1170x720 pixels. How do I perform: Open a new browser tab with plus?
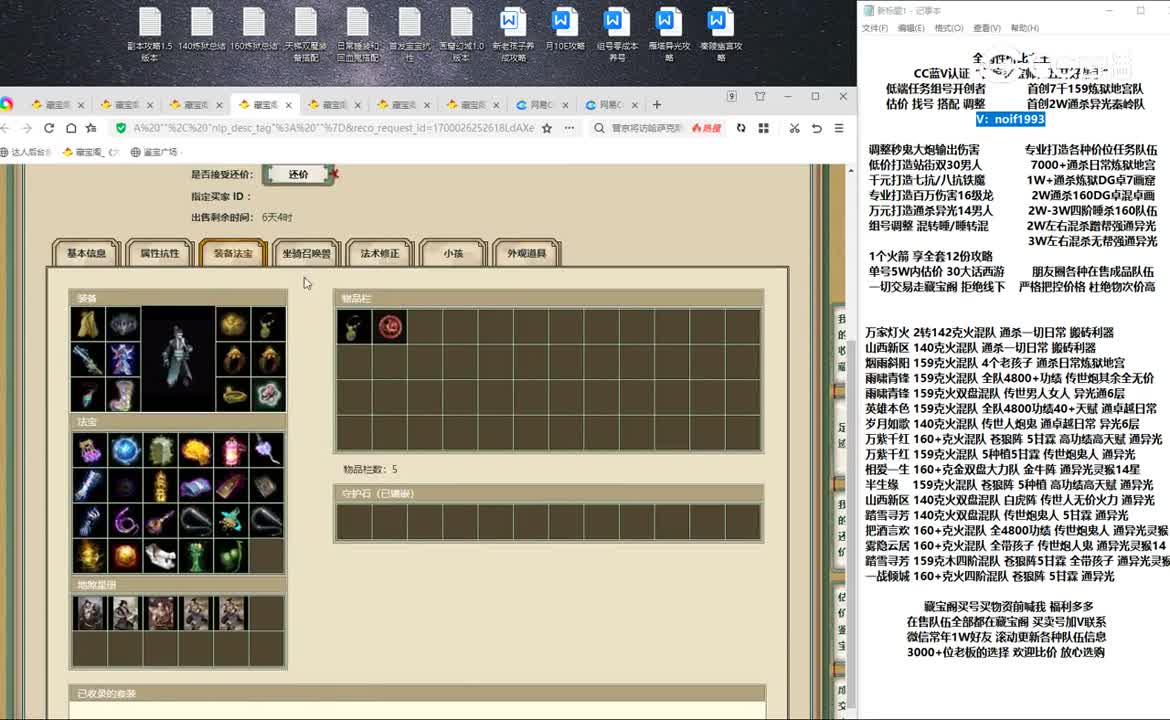pyautogui.click(x=657, y=104)
